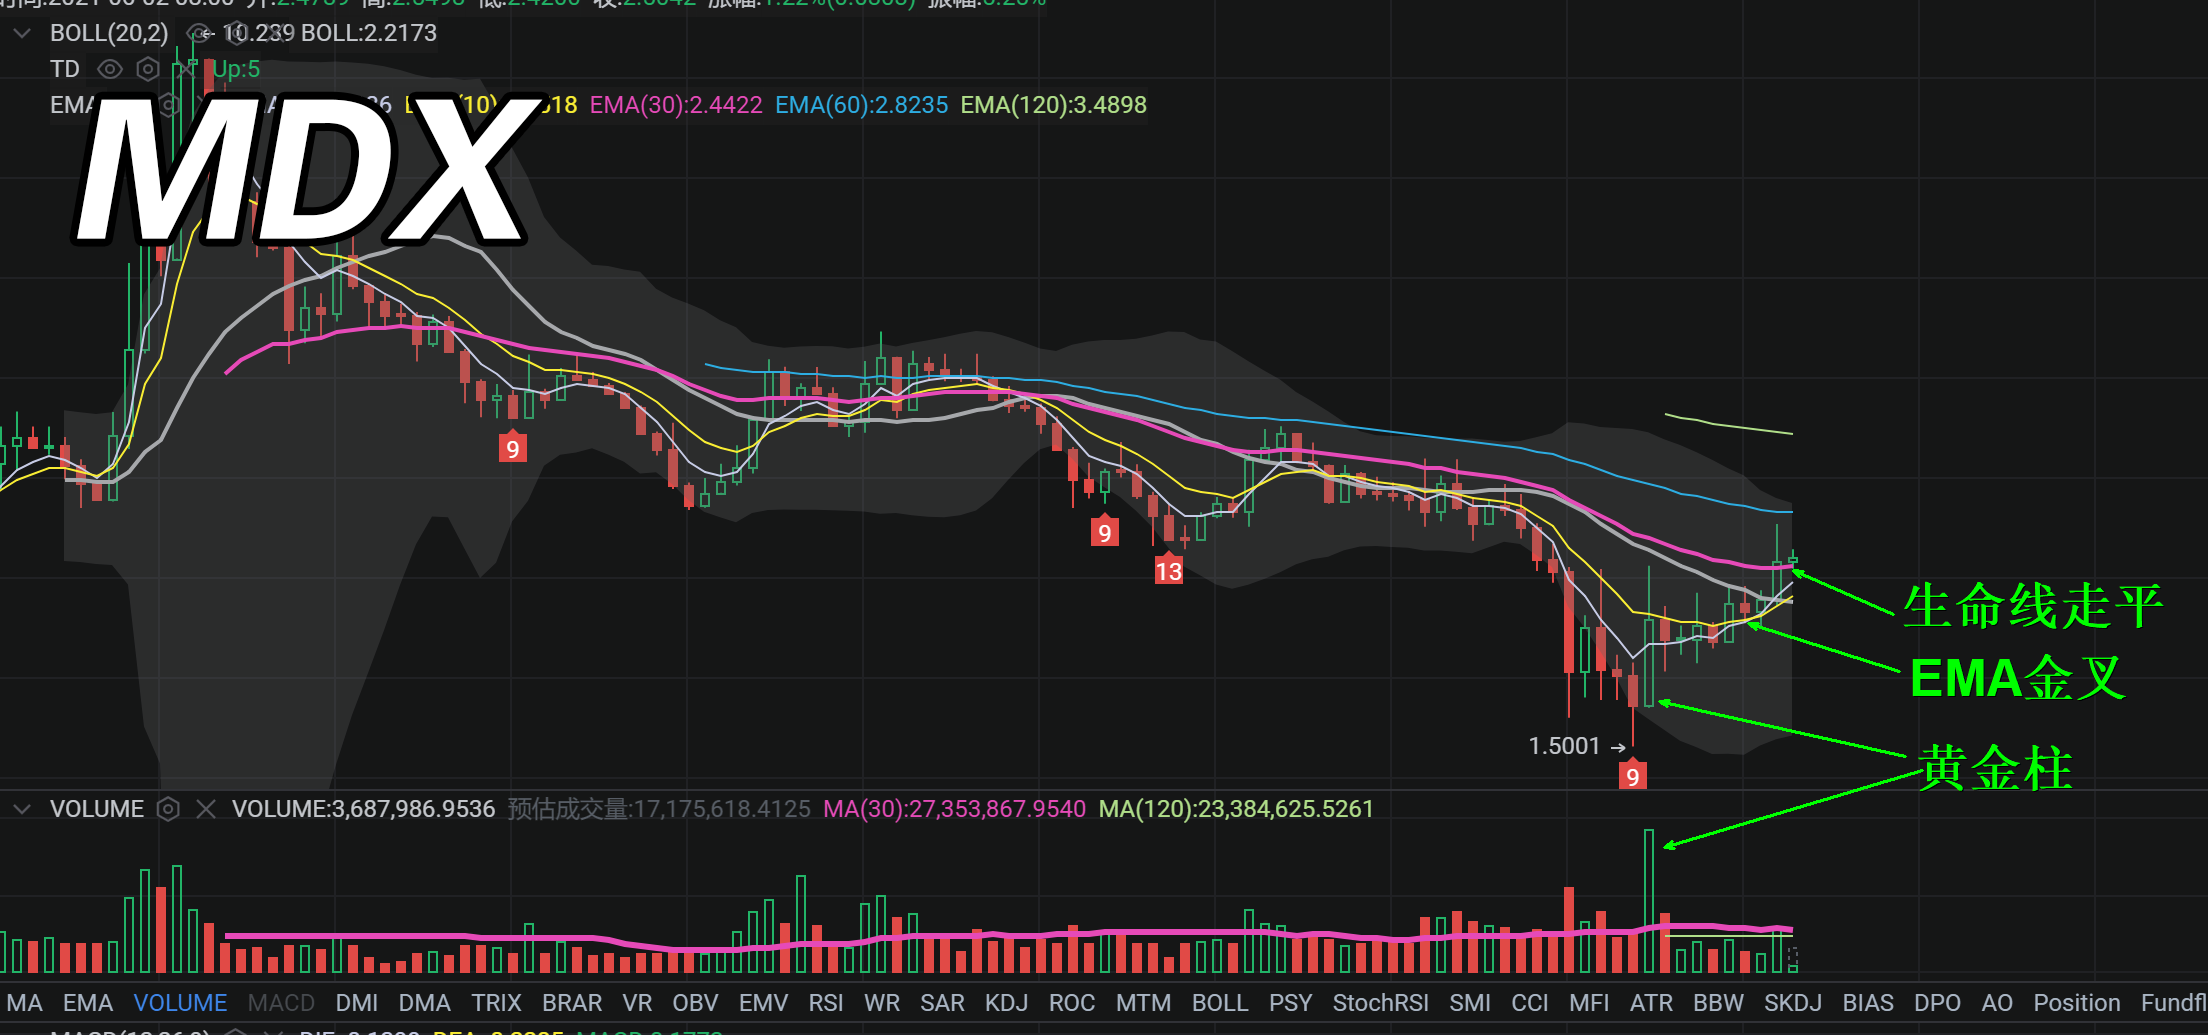Select the MFI indicator tab
This screenshot has width=2208, height=1035.
click(x=1589, y=1003)
